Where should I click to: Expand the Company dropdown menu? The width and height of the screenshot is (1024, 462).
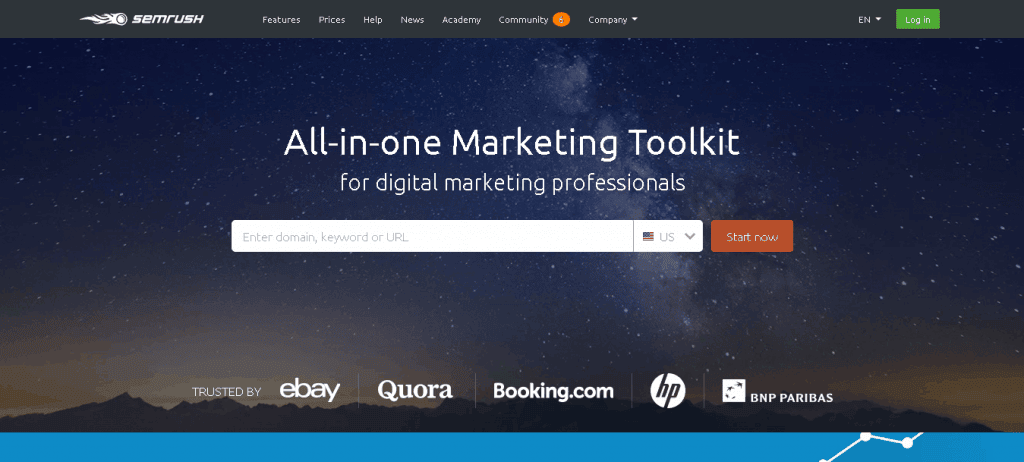click(x=613, y=20)
